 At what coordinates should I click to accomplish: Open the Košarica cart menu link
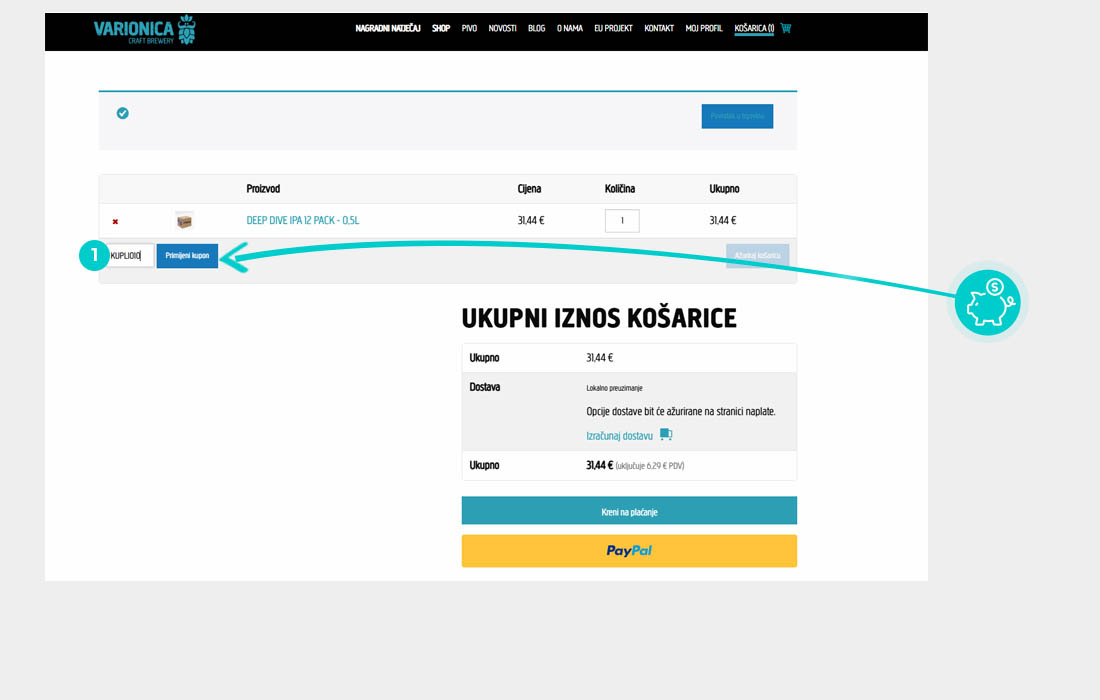754,28
